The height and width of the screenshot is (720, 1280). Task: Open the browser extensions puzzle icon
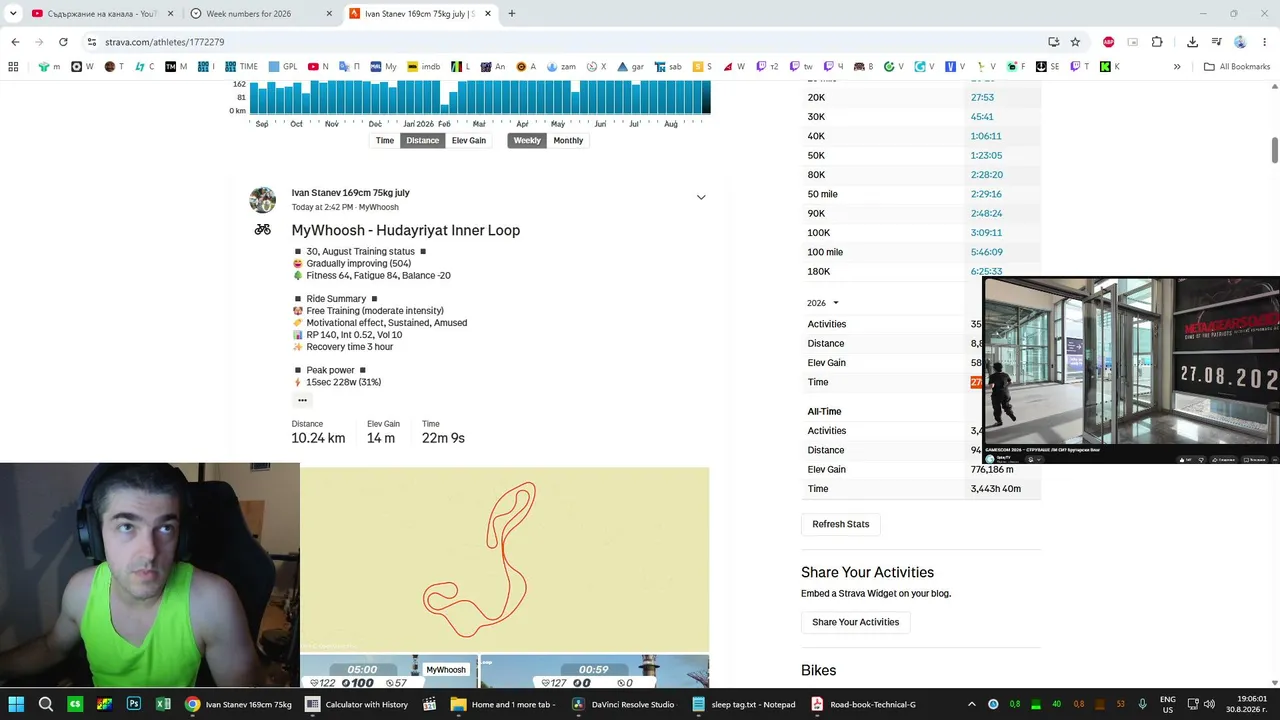1157,42
